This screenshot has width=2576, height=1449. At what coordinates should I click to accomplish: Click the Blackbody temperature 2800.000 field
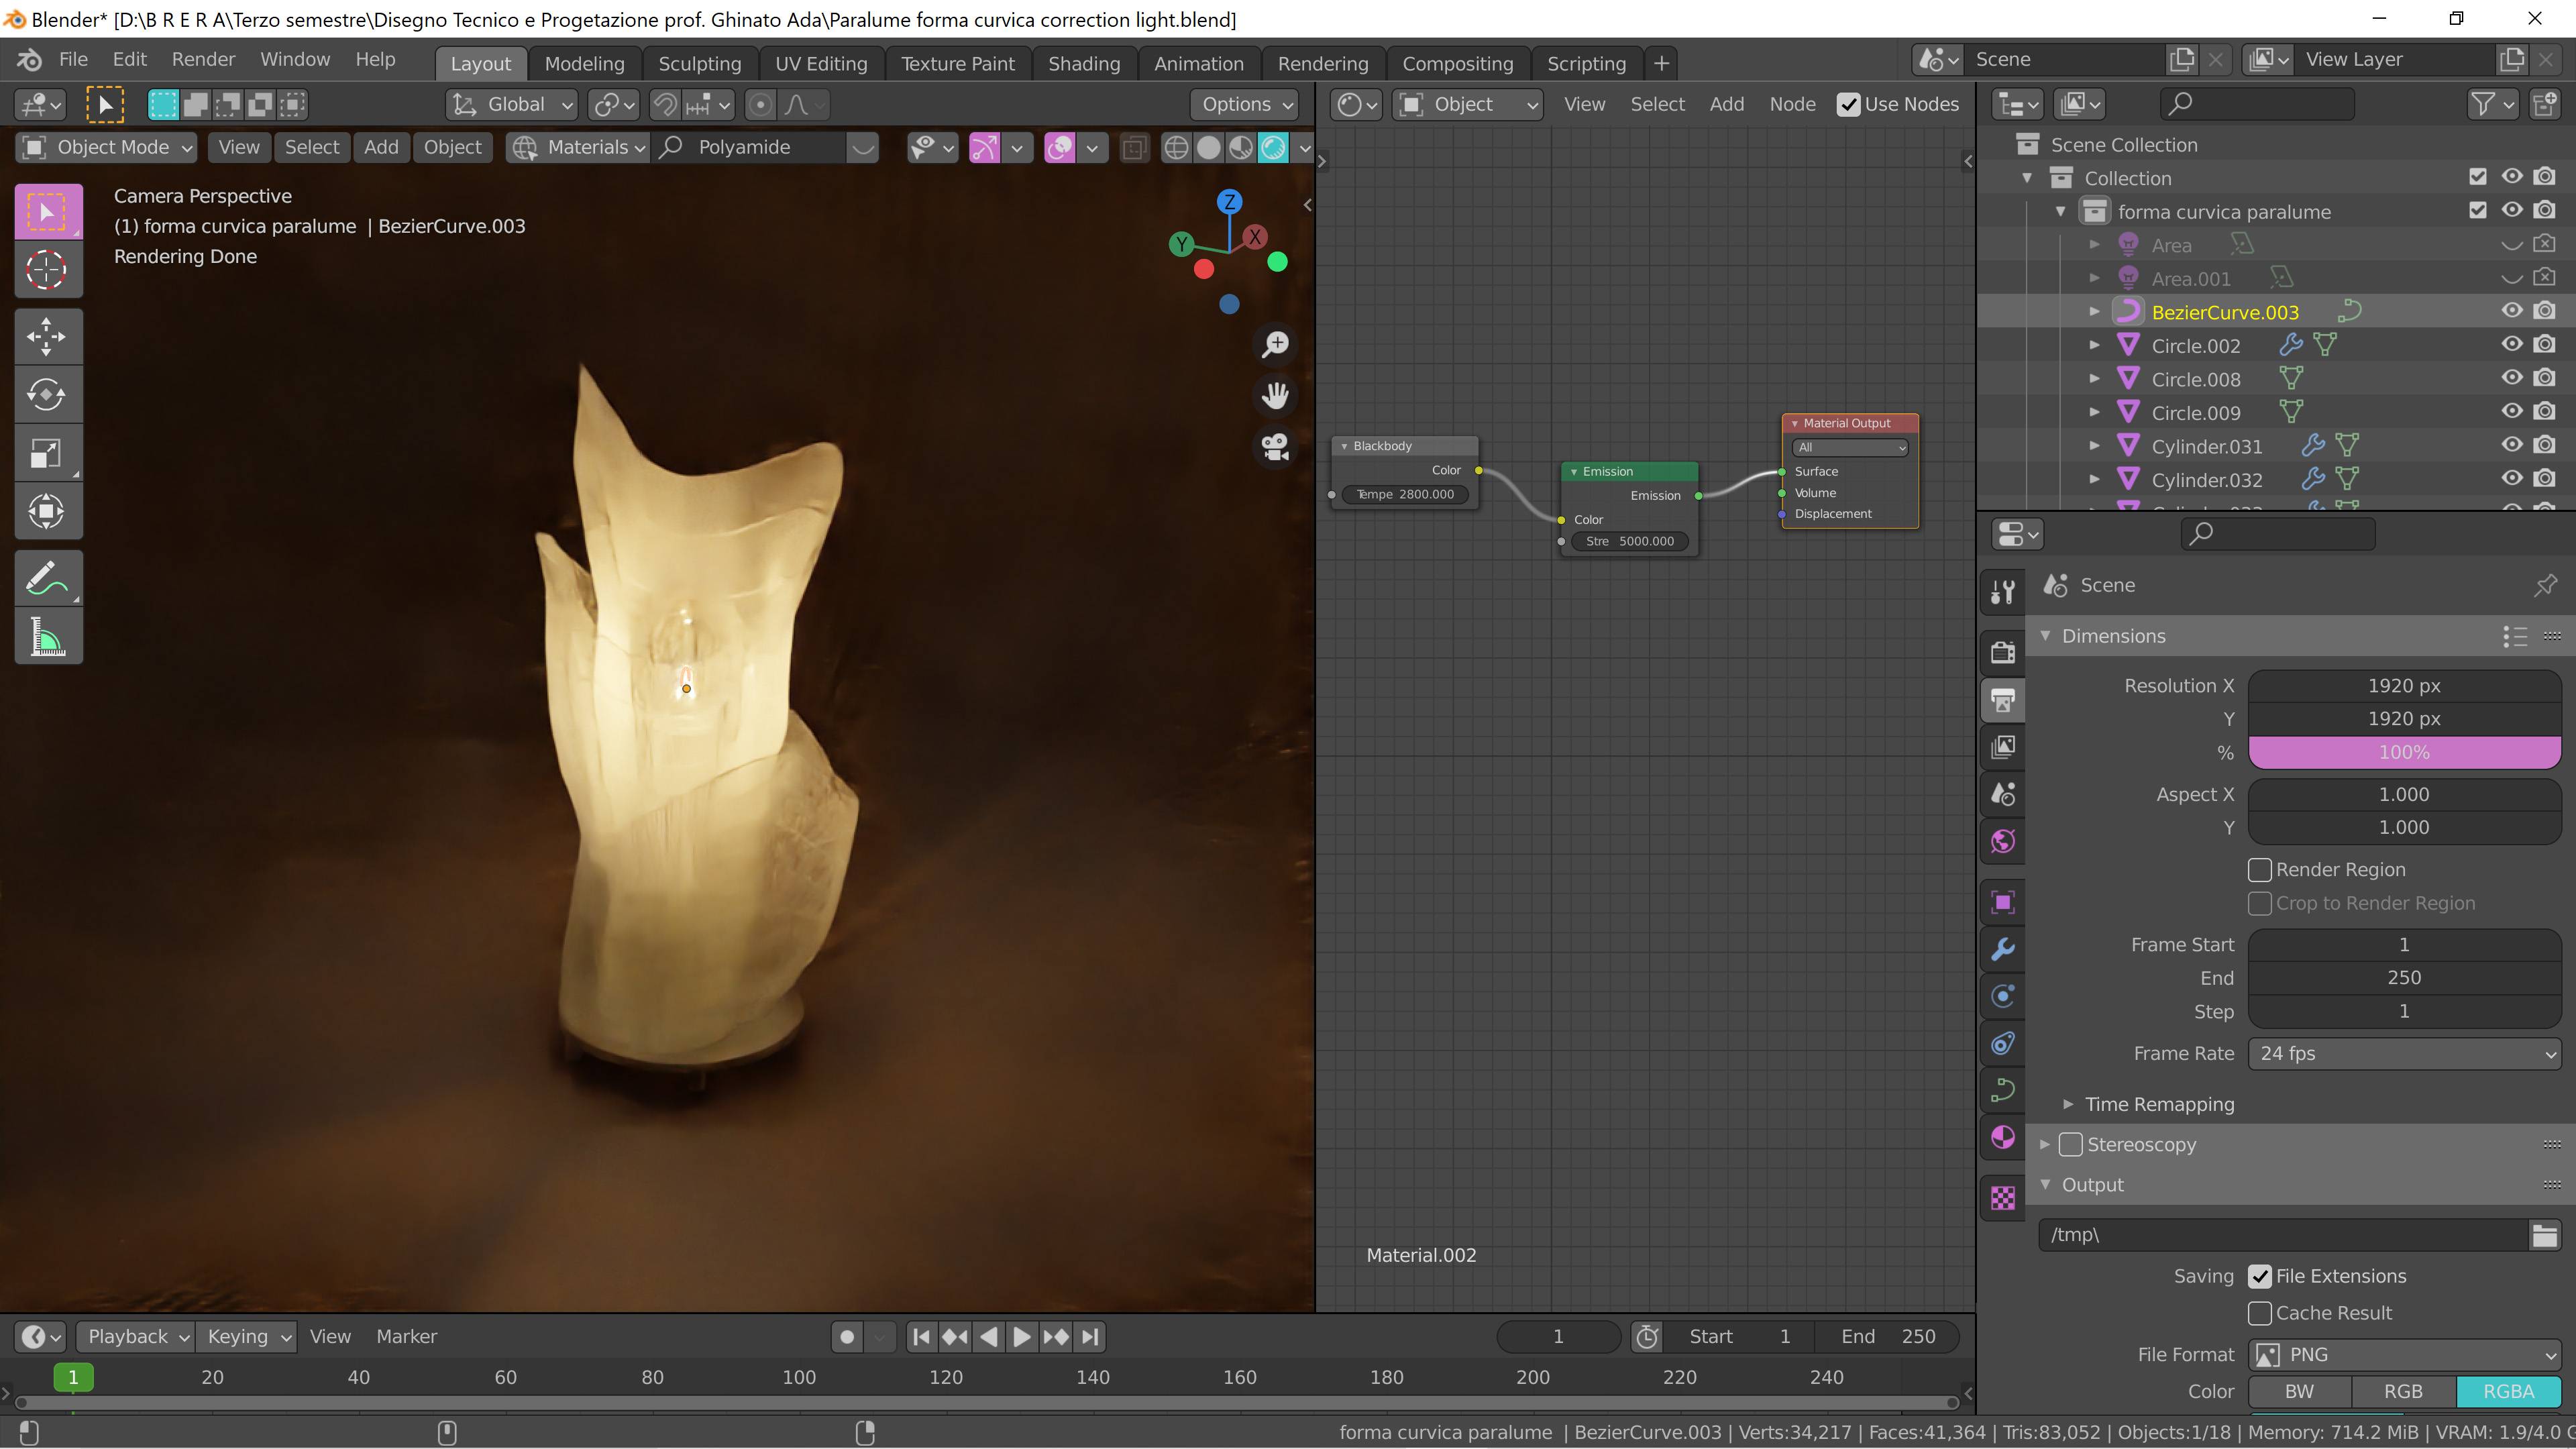(x=1405, y=494)
